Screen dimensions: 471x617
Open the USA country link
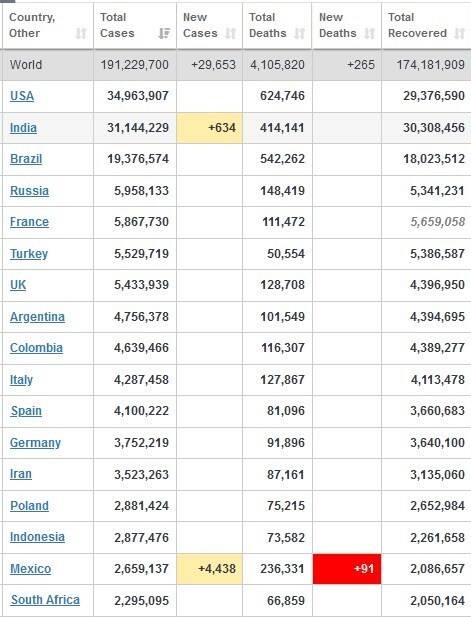22,96
